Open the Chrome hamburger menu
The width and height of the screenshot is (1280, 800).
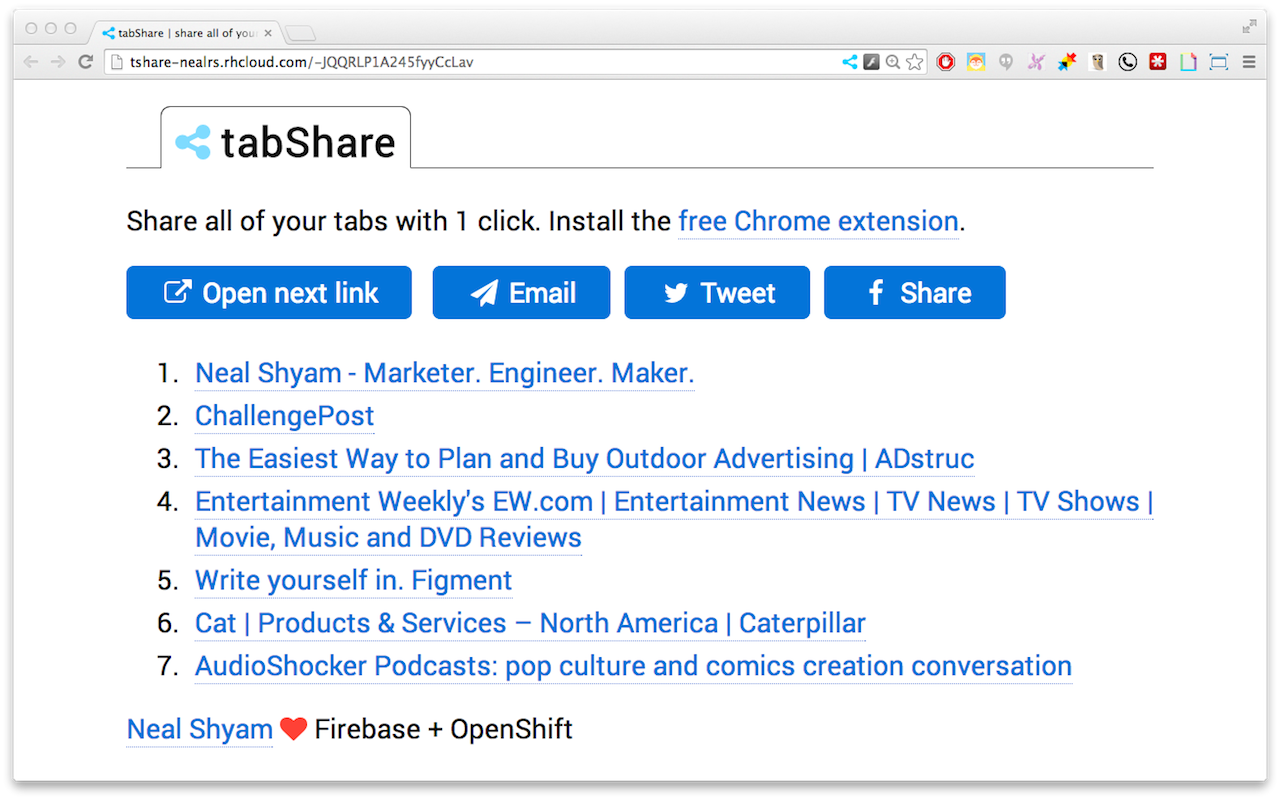(x=1249, y=62)
